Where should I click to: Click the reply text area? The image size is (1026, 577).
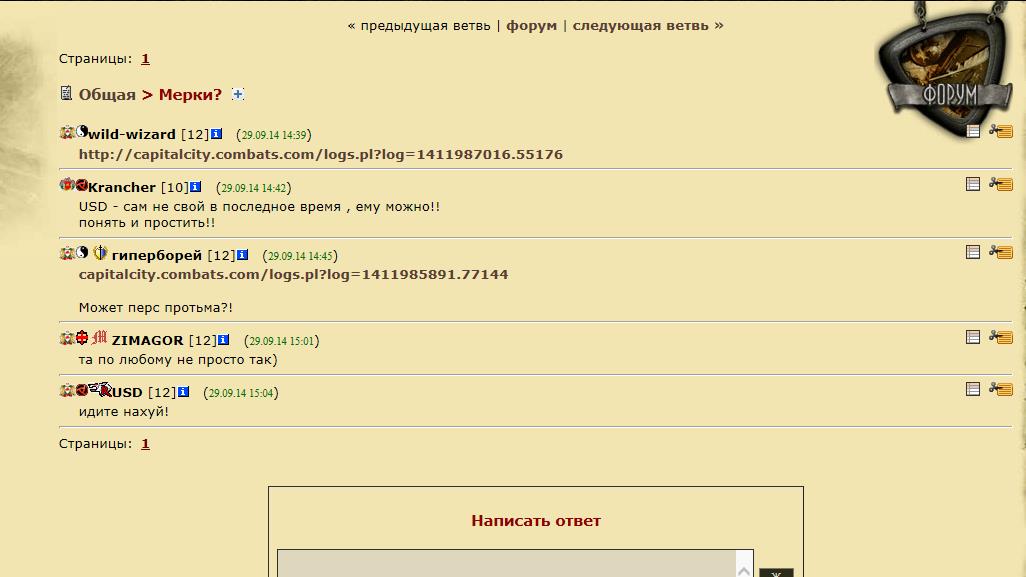point(507,563)
